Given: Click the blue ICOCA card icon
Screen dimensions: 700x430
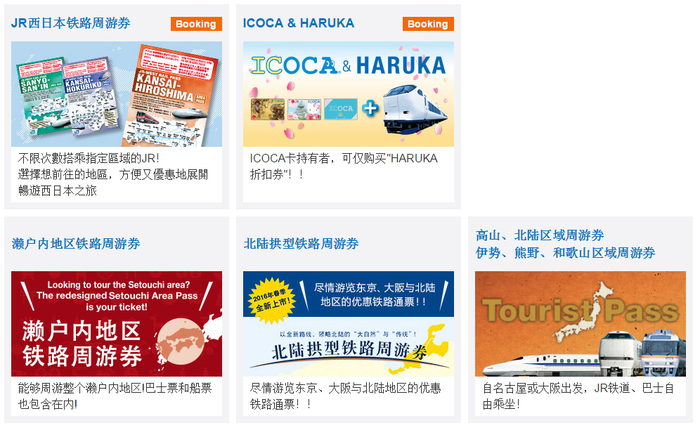Looking at the screenshot, I should pos(341,109).
